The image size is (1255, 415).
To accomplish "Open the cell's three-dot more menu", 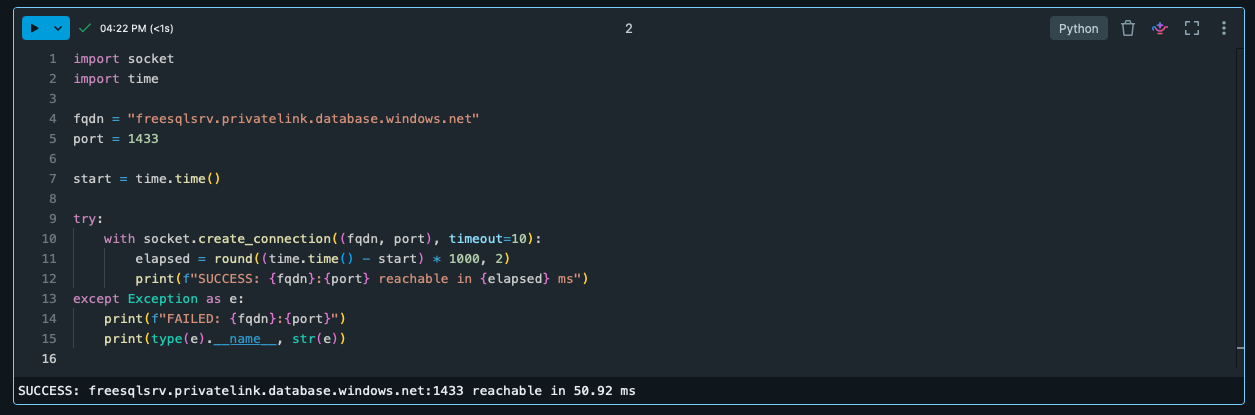I will tap(1223, 28).
